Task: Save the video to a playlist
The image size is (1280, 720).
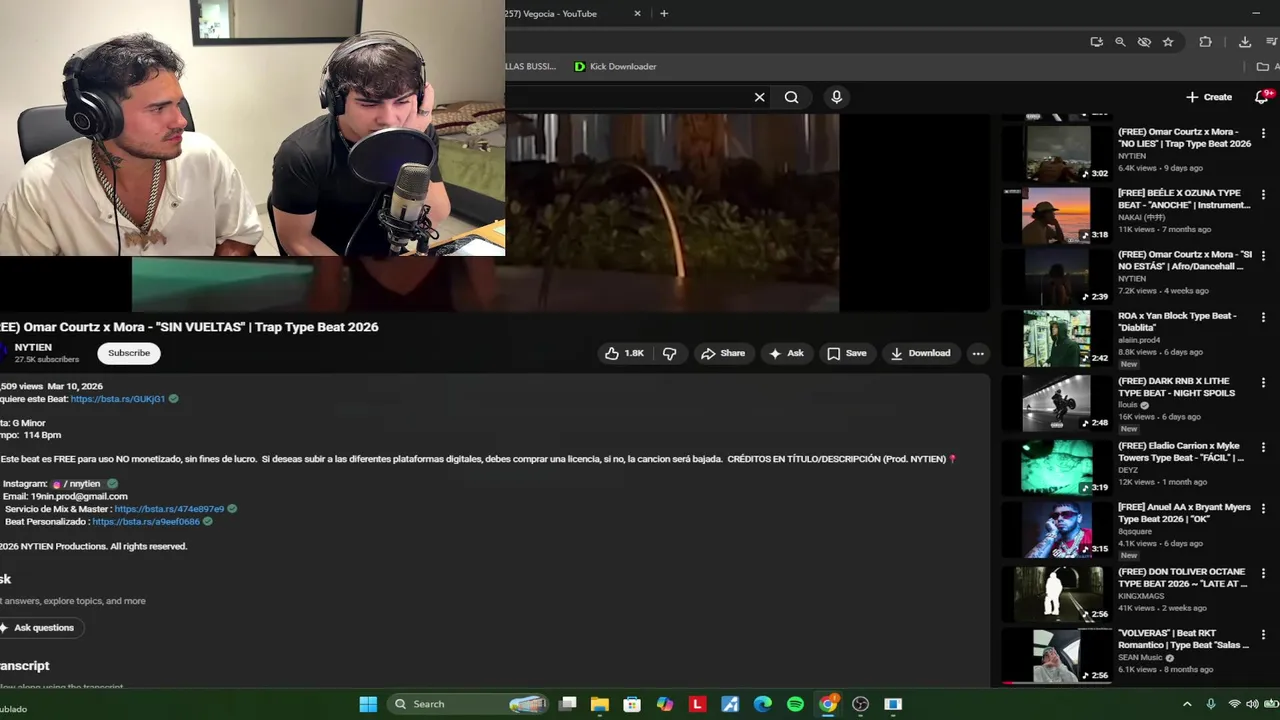Action: coord(847,353)
